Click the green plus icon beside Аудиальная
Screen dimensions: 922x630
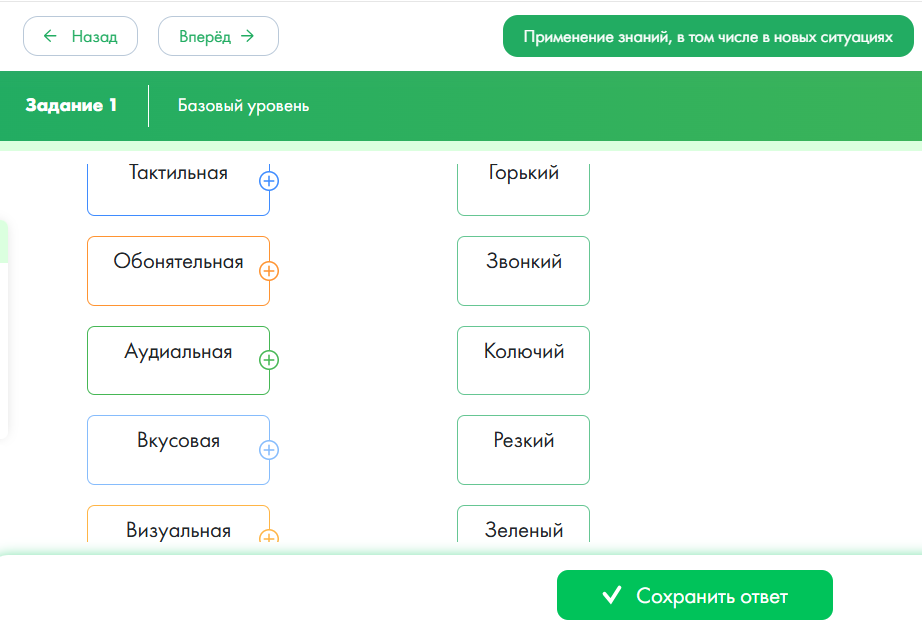coord(269,360)
